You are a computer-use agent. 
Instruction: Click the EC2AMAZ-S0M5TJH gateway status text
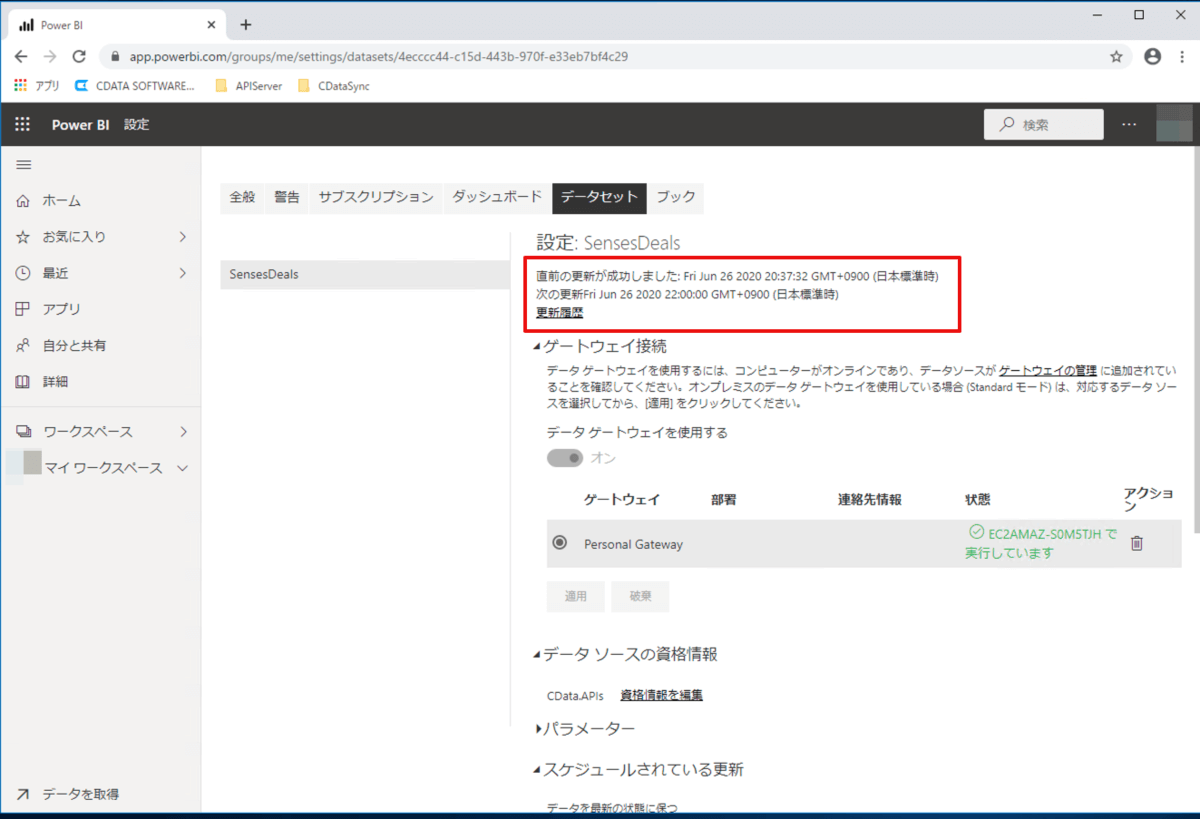pyautogui.click(x=1042, y=543)
